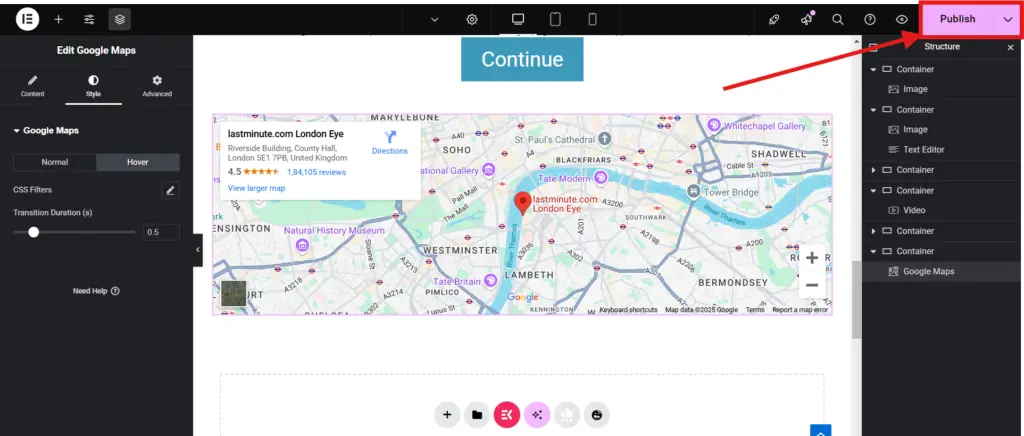Select the Text Editor item in Structure
1024x436 pixels.
point(923,149)
